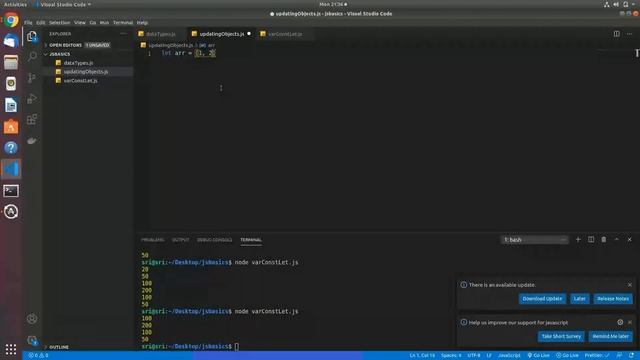Open the Release Notes button
Viewport: 640px width, 360px height.
coord(613,299)
